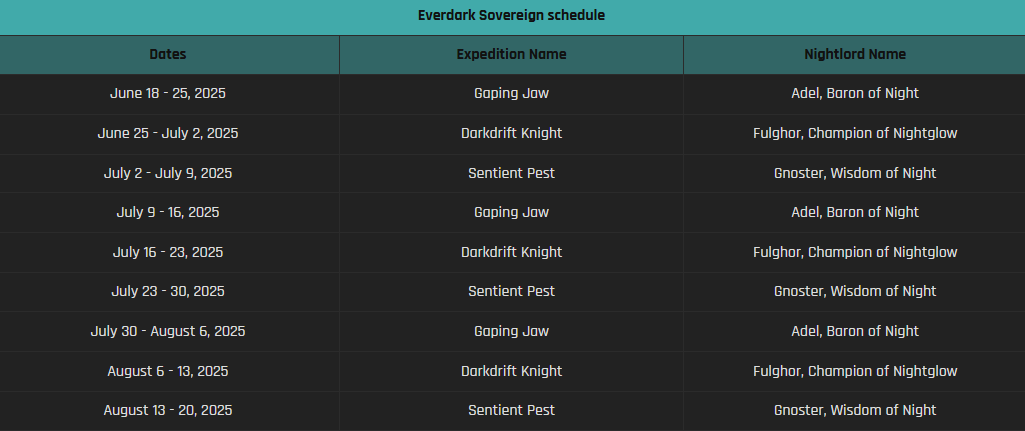Select the Nightlord Name column header
The width and height of the screenshot is (1025, 431).
(x=854, y=54)
